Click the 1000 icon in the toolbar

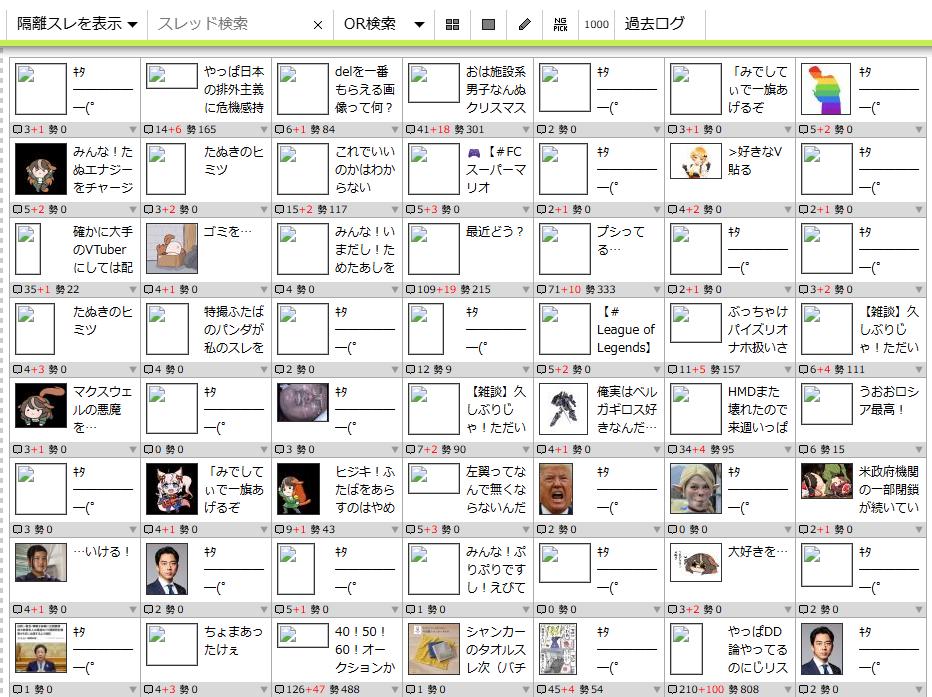click(x=596, y=24)
